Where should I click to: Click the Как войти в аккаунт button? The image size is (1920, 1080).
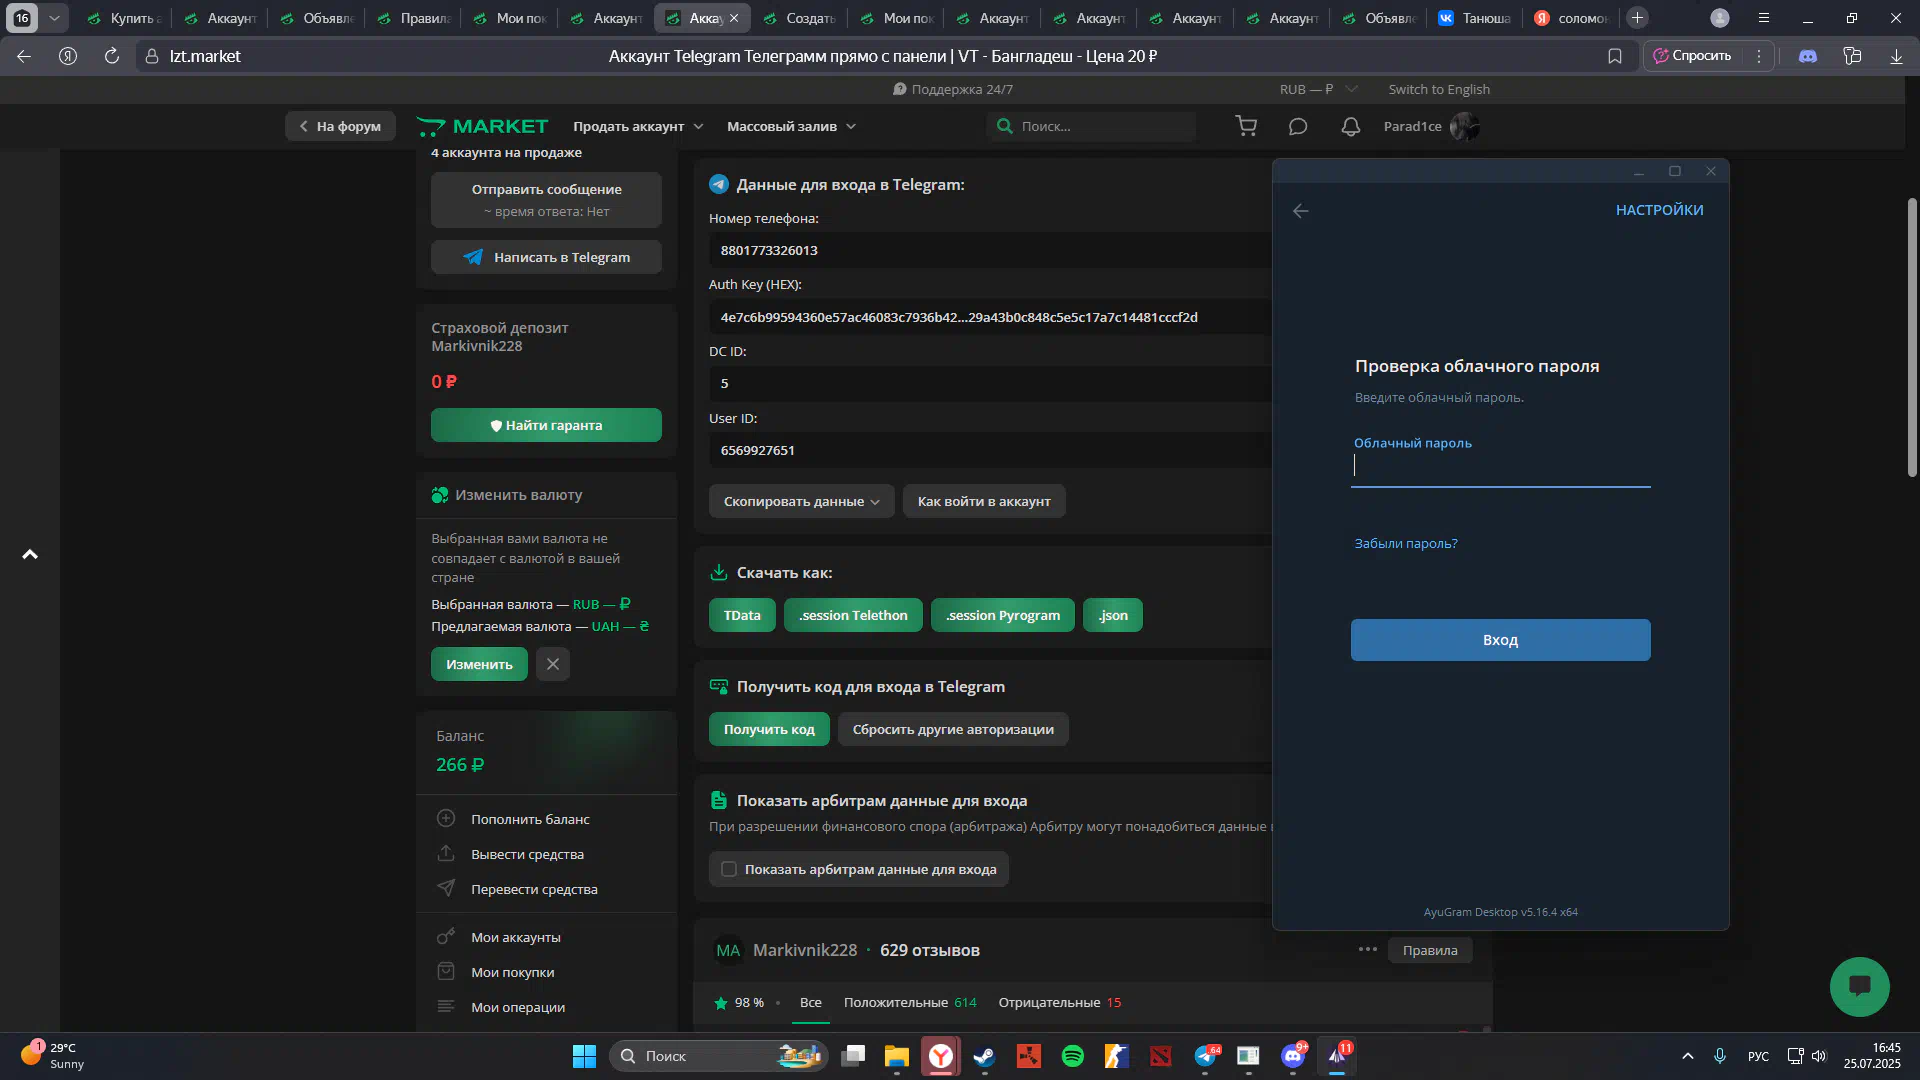[x=984, y=501]
